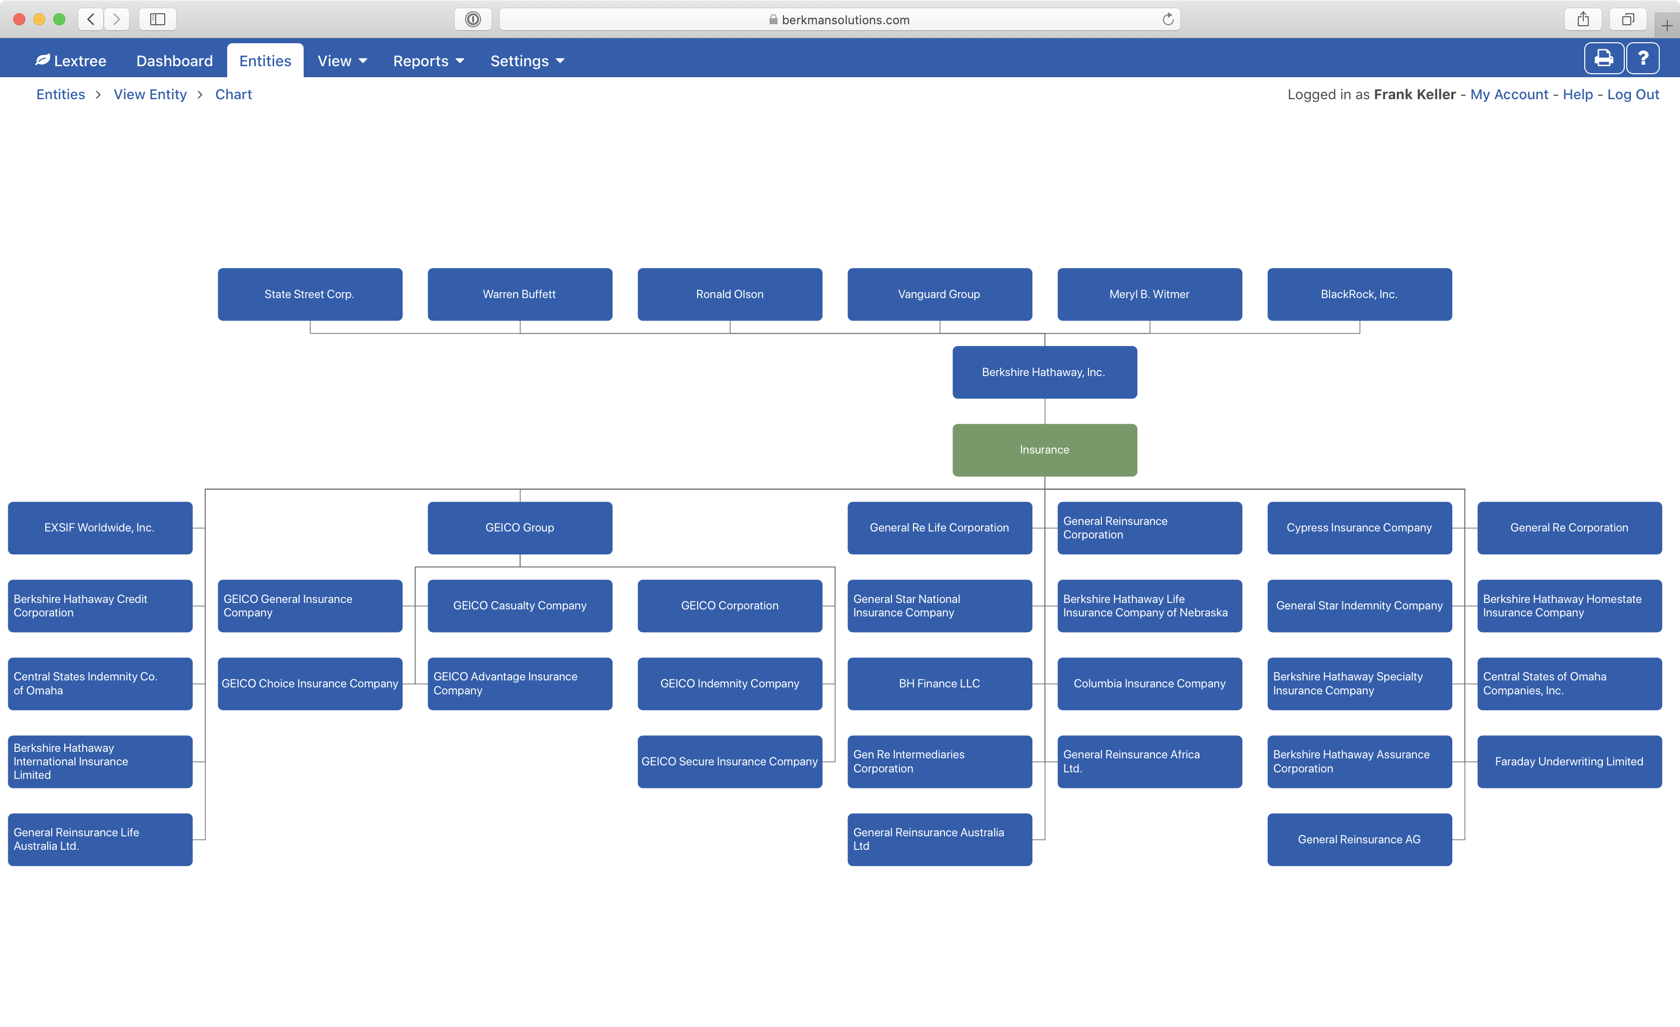
Task: Select Faraday Underwriting Limited node
Action: (x=1570, y=762)
